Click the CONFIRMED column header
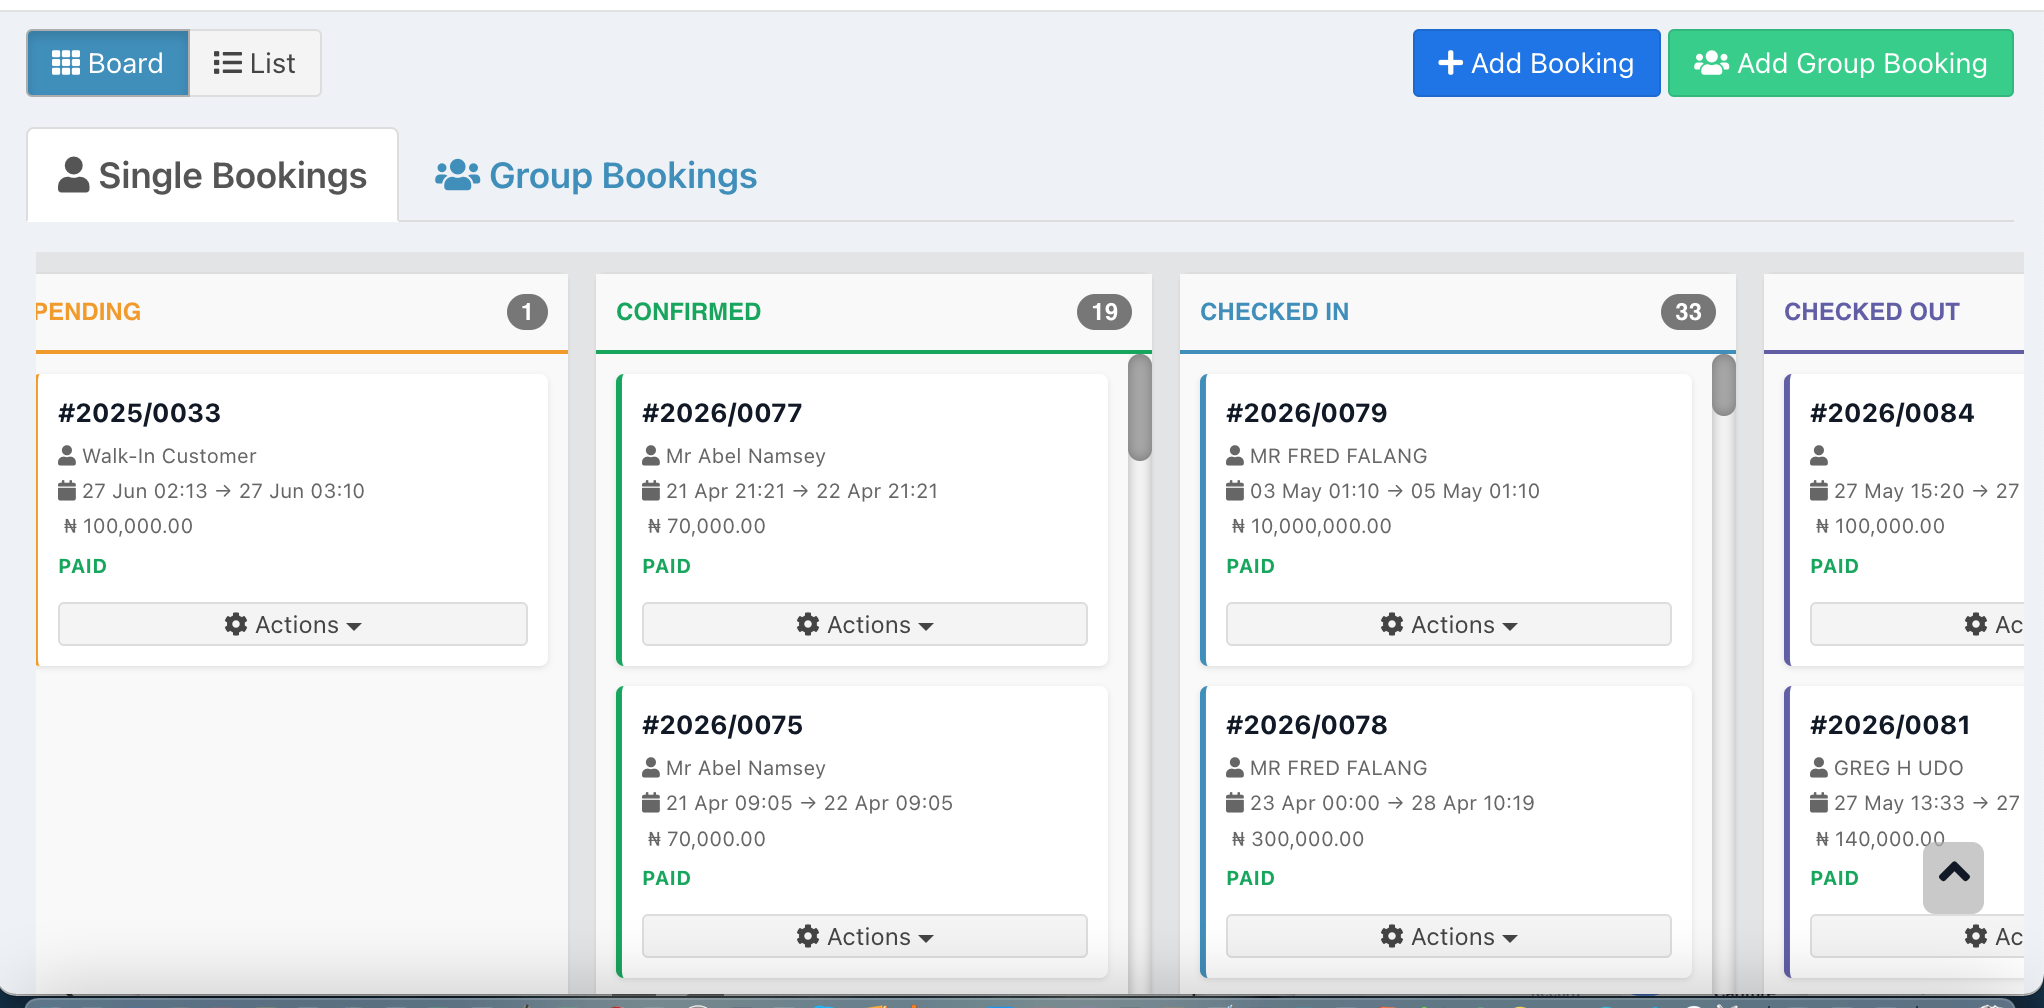The height and width of the screenshot is (1008, 2044). 689,312
